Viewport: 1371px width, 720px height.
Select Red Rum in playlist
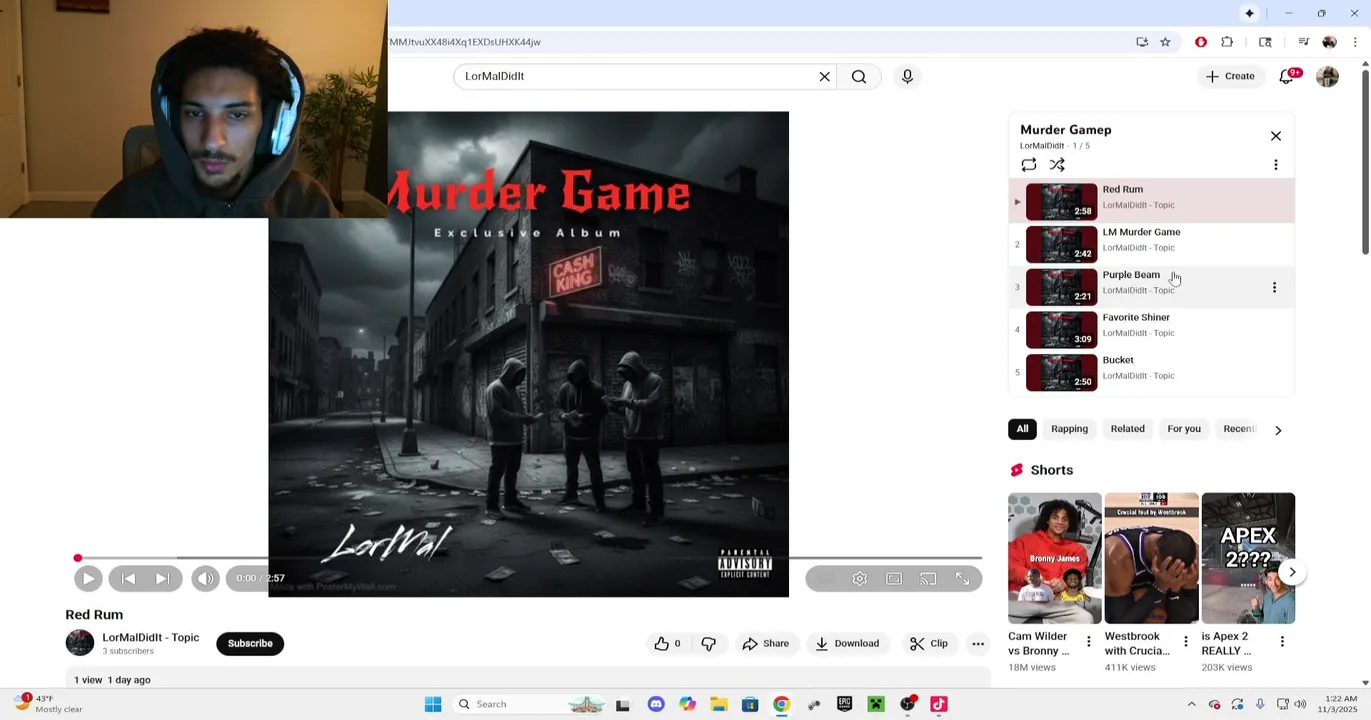tap(1151, 201)
